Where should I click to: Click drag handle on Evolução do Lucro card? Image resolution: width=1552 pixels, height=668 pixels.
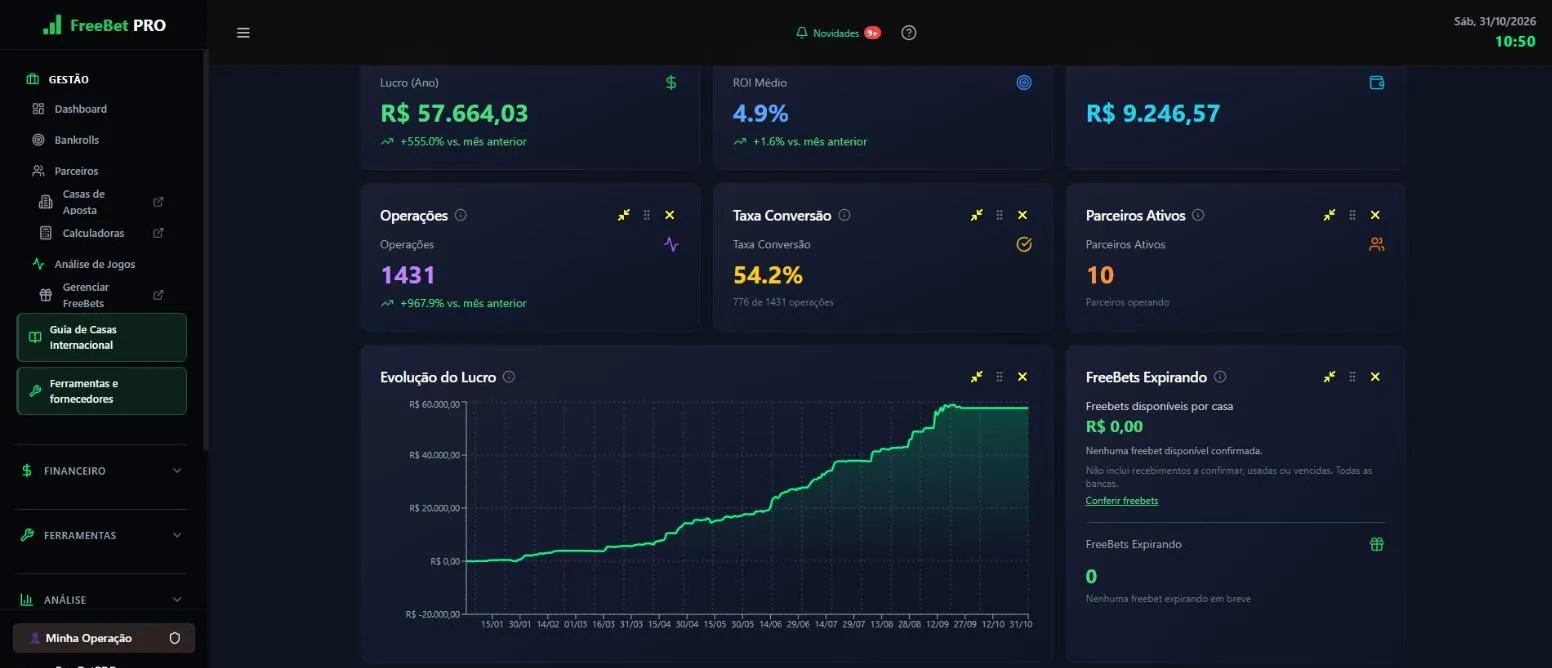[x=999, y=377]
